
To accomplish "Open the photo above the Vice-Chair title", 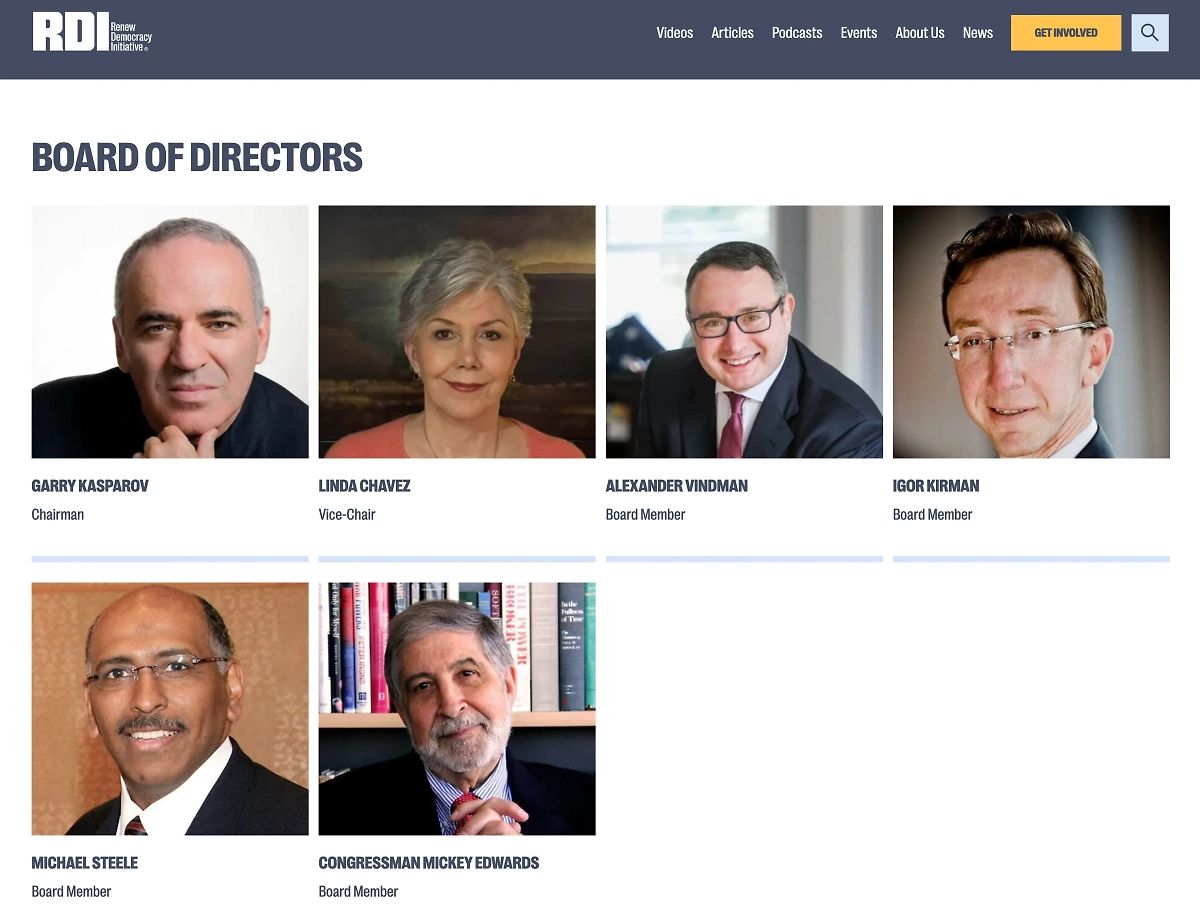I will [457, 331].
